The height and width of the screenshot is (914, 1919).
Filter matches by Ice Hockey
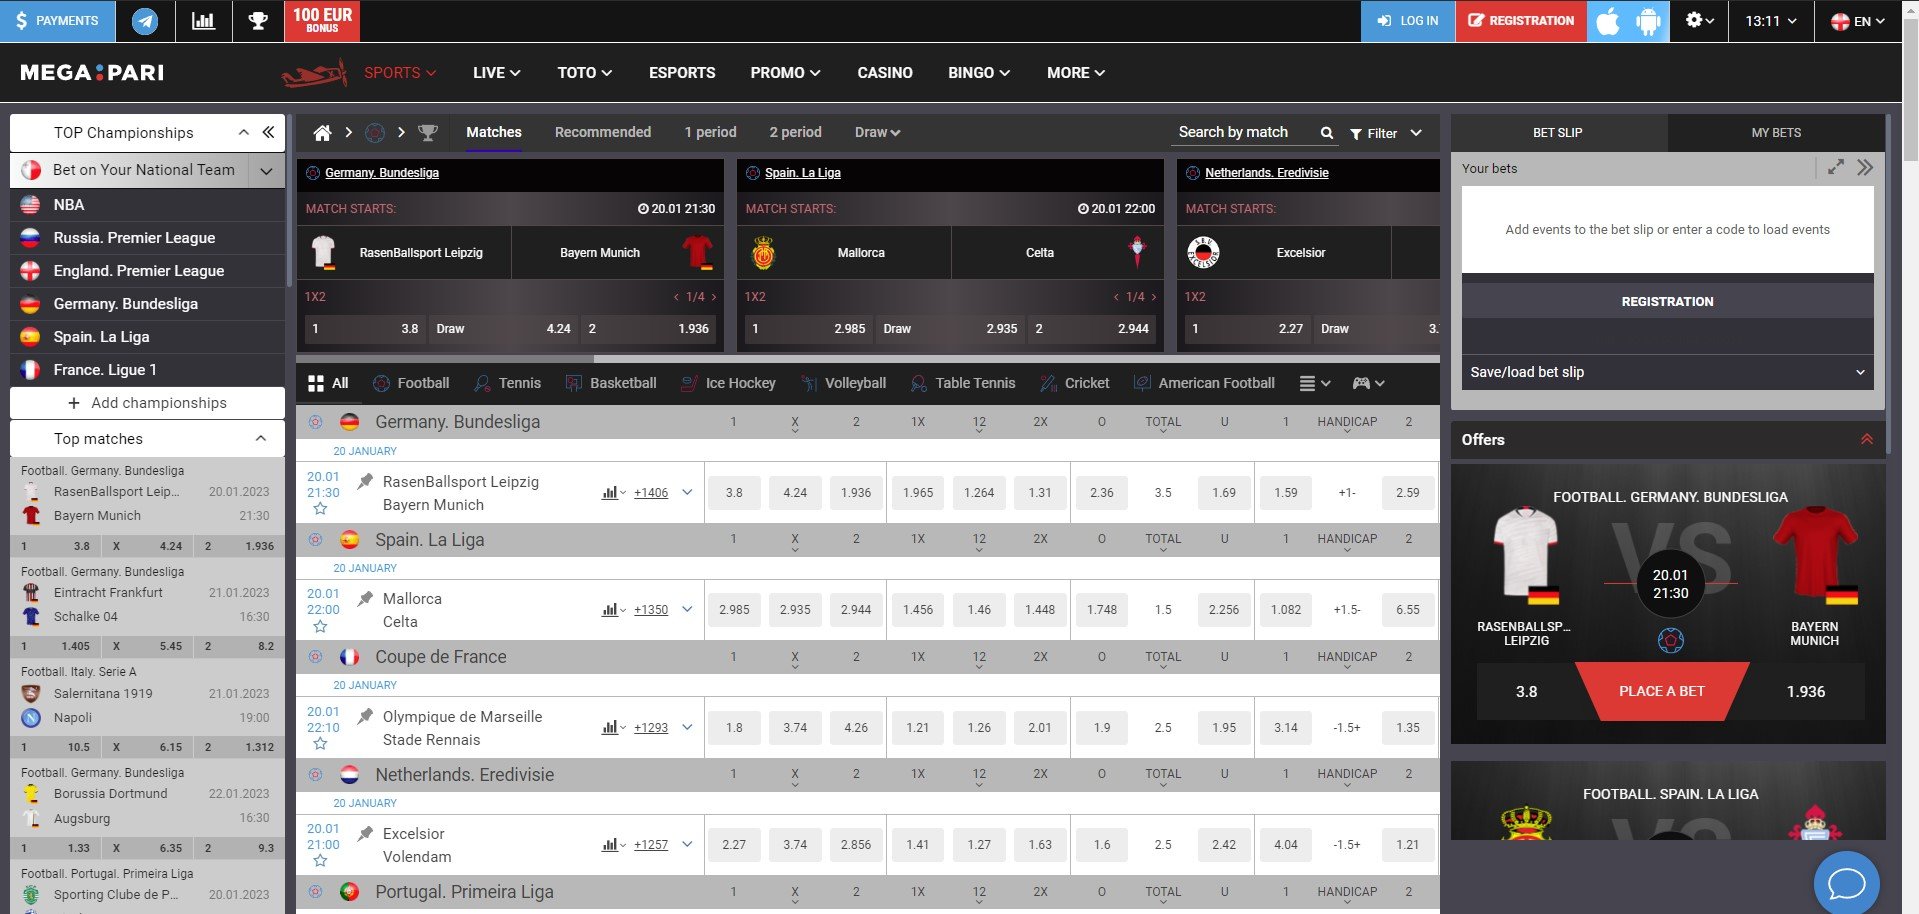(x=728, y=383)
